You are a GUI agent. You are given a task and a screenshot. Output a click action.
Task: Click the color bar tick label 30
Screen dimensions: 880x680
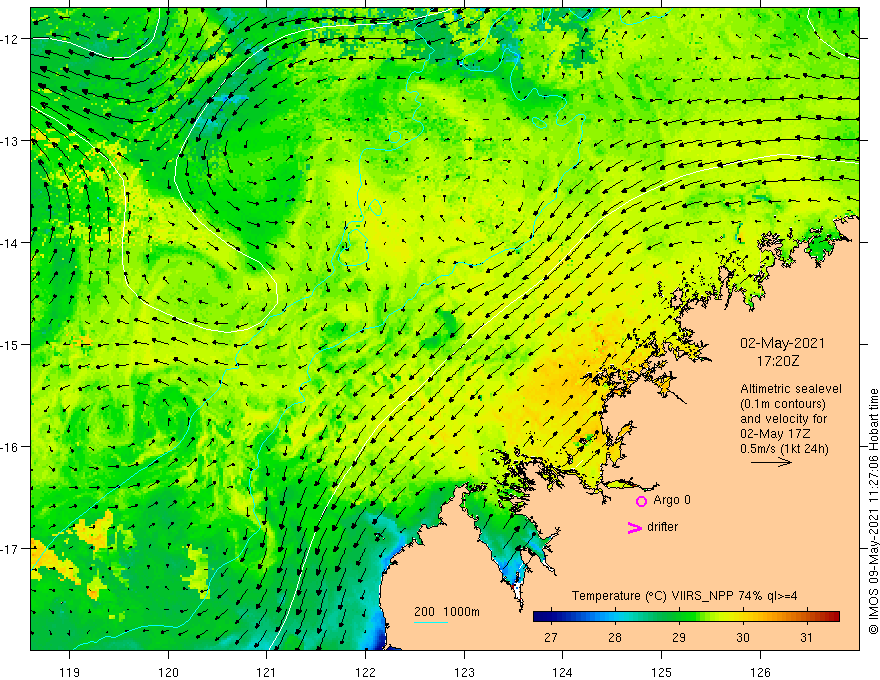pyautogui.click(x=742, y=637)
